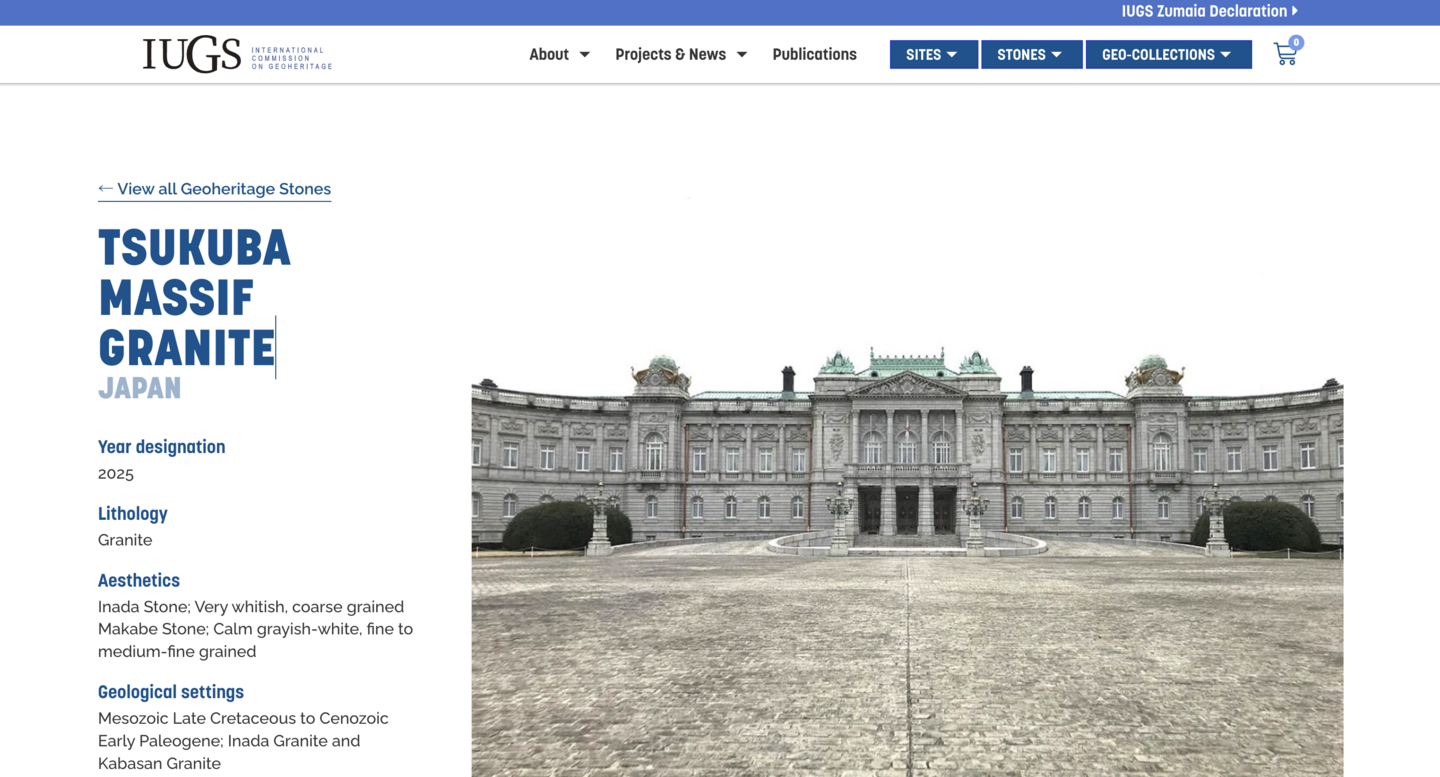This screenshot has width=1440, height=777.
Task: Click the palace building photo
Action: click(907, 560)
